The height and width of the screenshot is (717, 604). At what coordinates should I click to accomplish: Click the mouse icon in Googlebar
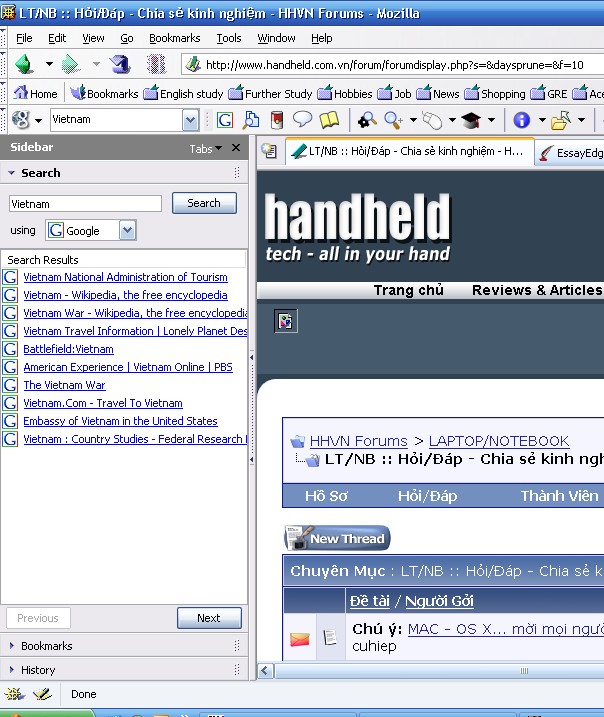click(432, 120)
